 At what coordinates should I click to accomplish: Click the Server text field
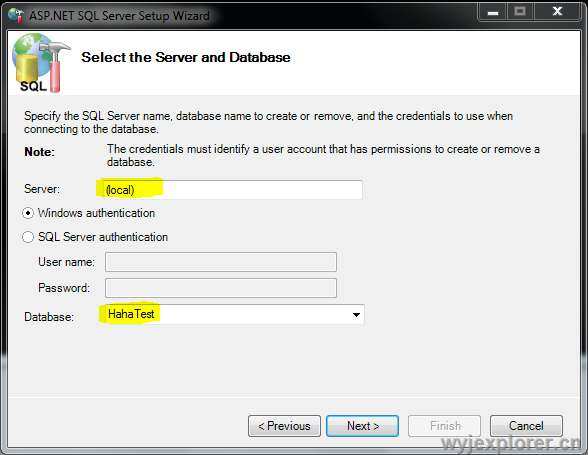(233, 190)
